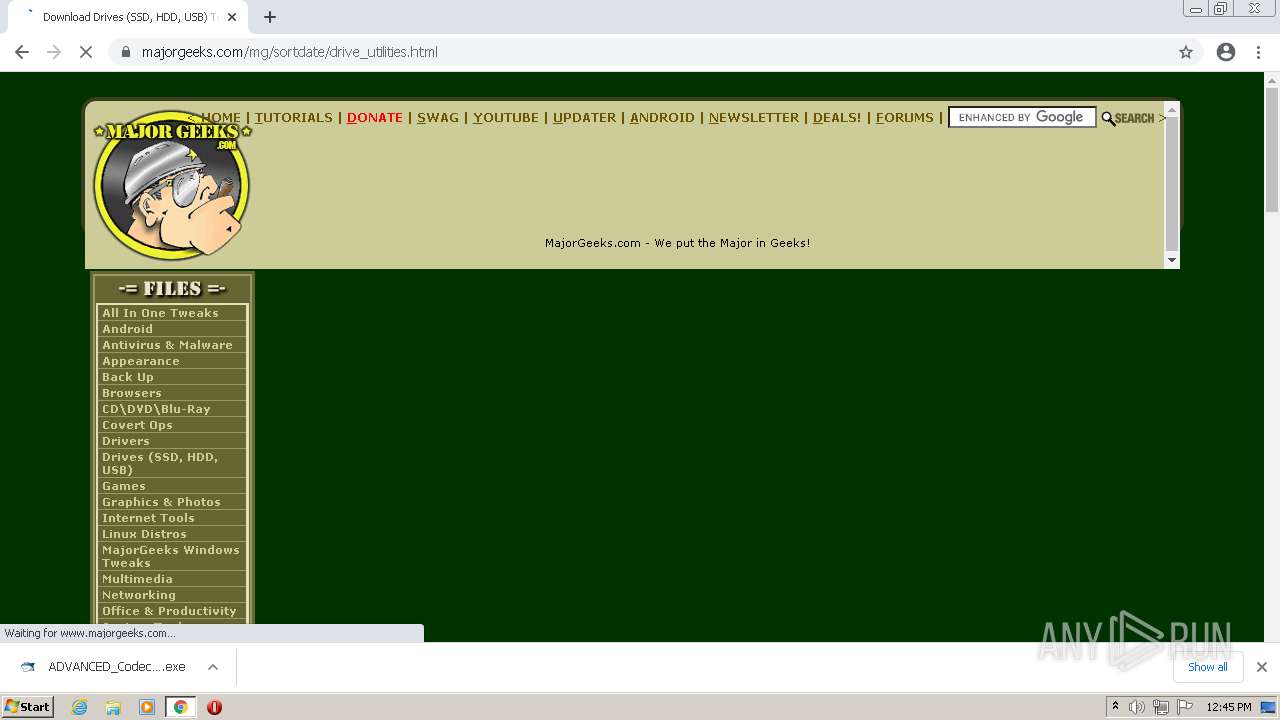
Task: Click the page vertical scrollbar thumb
Action: (x=1272, y=150)
